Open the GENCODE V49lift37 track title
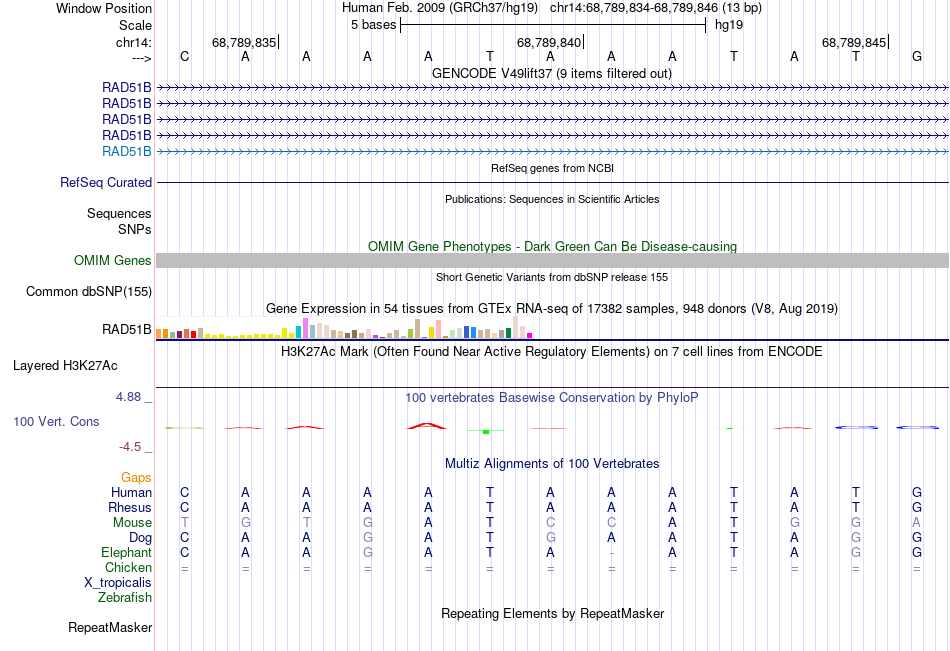The image size is (950, 651). point(552,73)
